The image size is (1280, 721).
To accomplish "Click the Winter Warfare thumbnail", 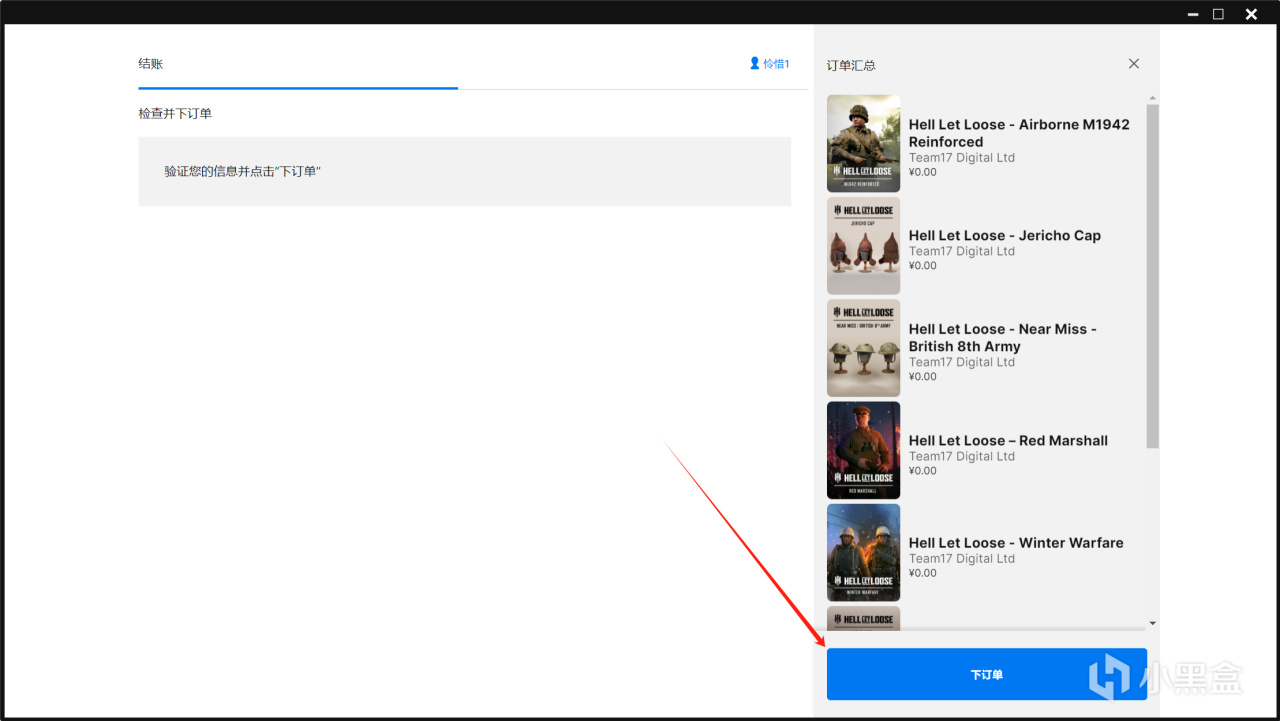I will coord(863,552).
